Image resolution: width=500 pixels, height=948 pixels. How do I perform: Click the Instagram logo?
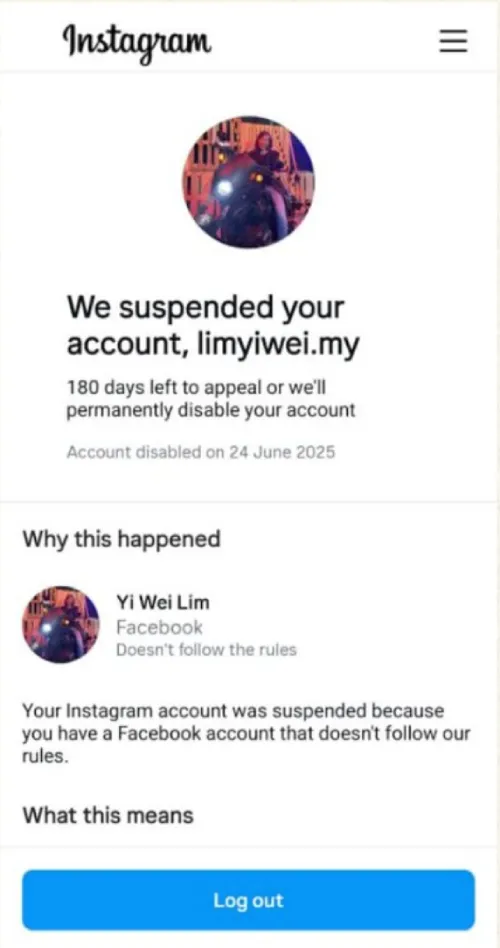pos(137,42)
